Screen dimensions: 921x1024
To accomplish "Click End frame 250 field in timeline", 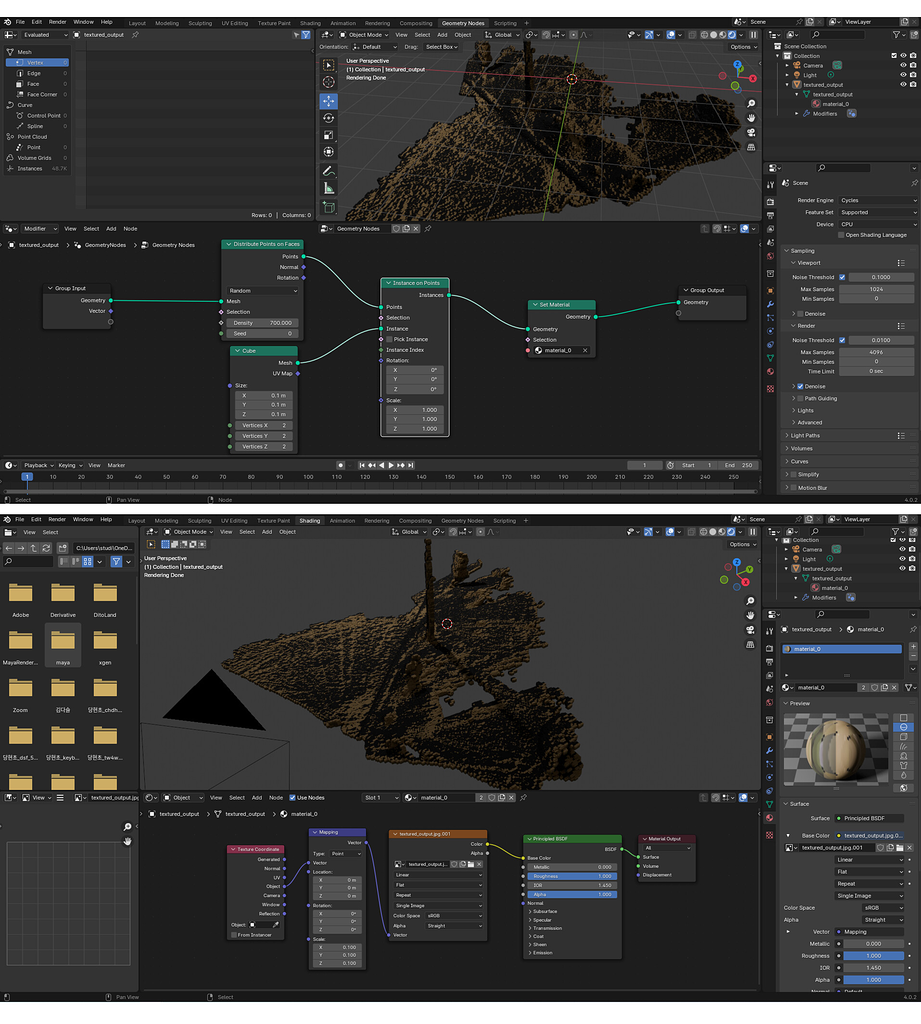I will (738, 466).
